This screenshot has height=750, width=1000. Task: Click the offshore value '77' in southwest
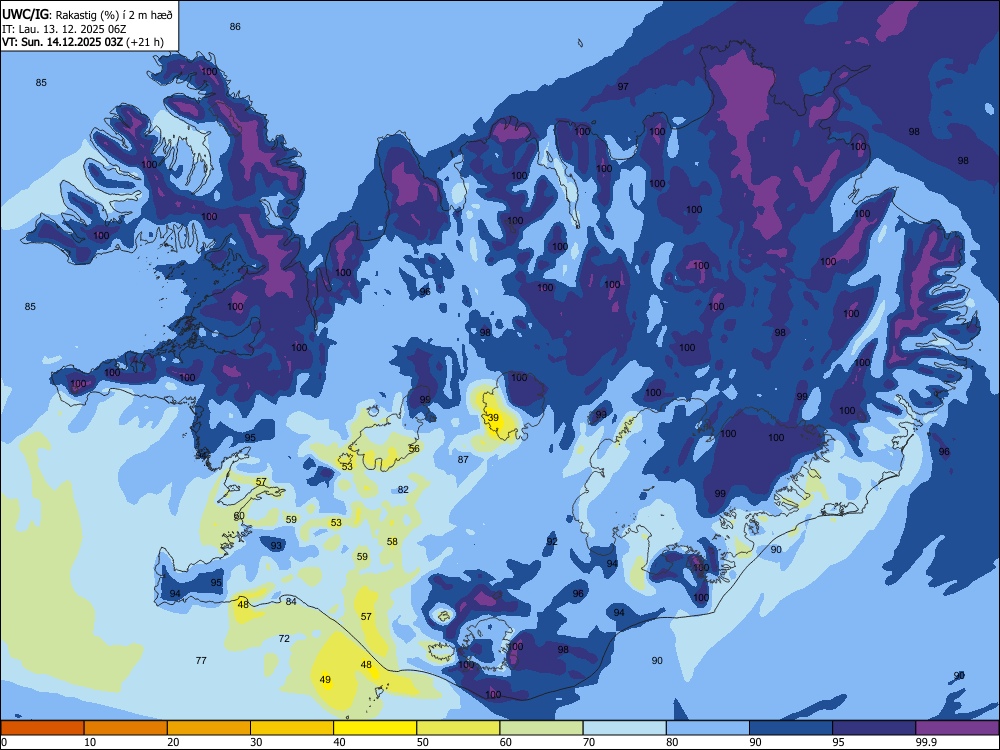pos(201,660)
